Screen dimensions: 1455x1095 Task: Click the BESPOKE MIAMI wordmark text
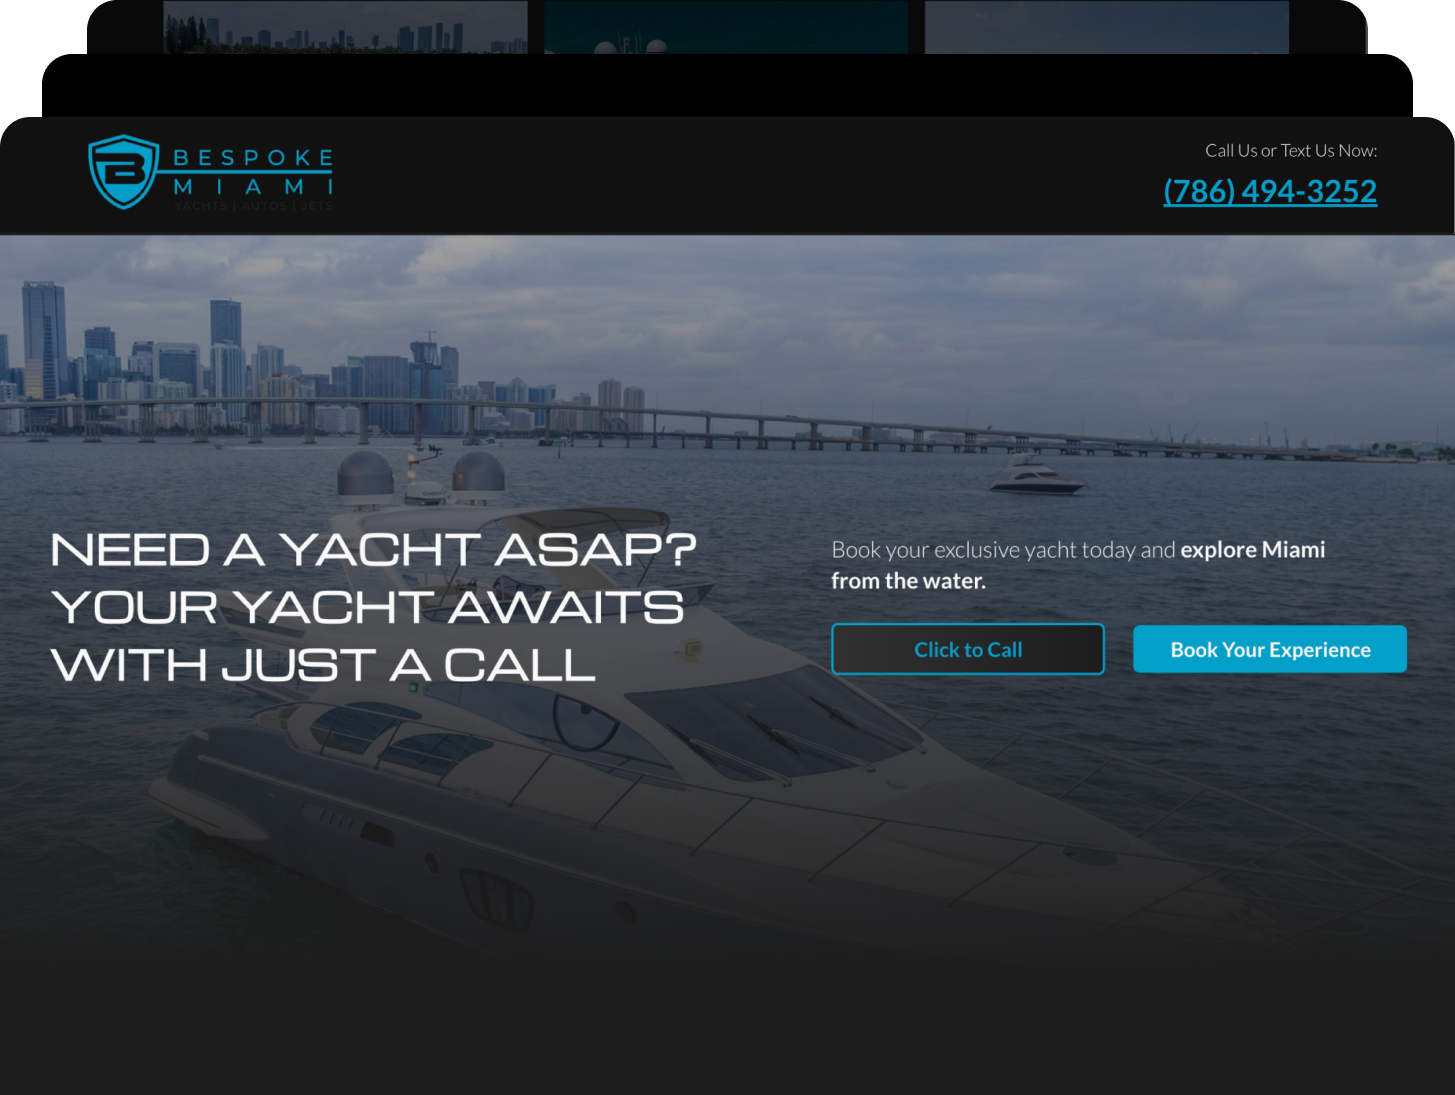253,172
